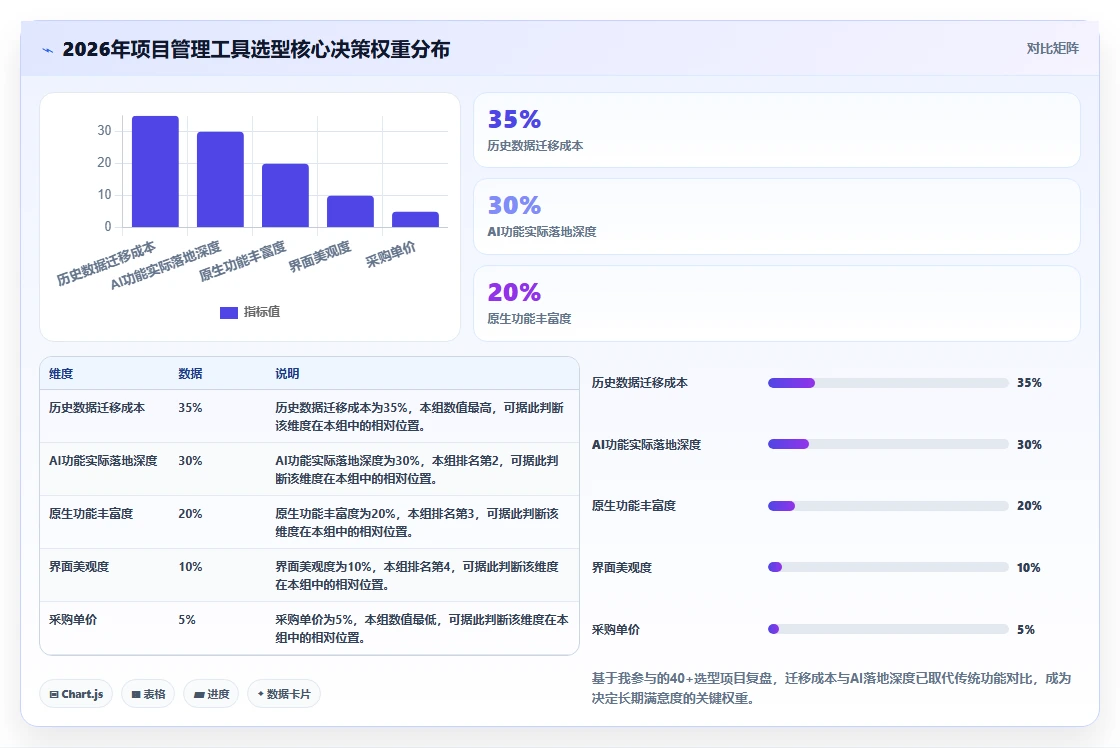Toggle the 指标值 legend swatch
This screenshot has width=1120, height=748.
(229, 312)
